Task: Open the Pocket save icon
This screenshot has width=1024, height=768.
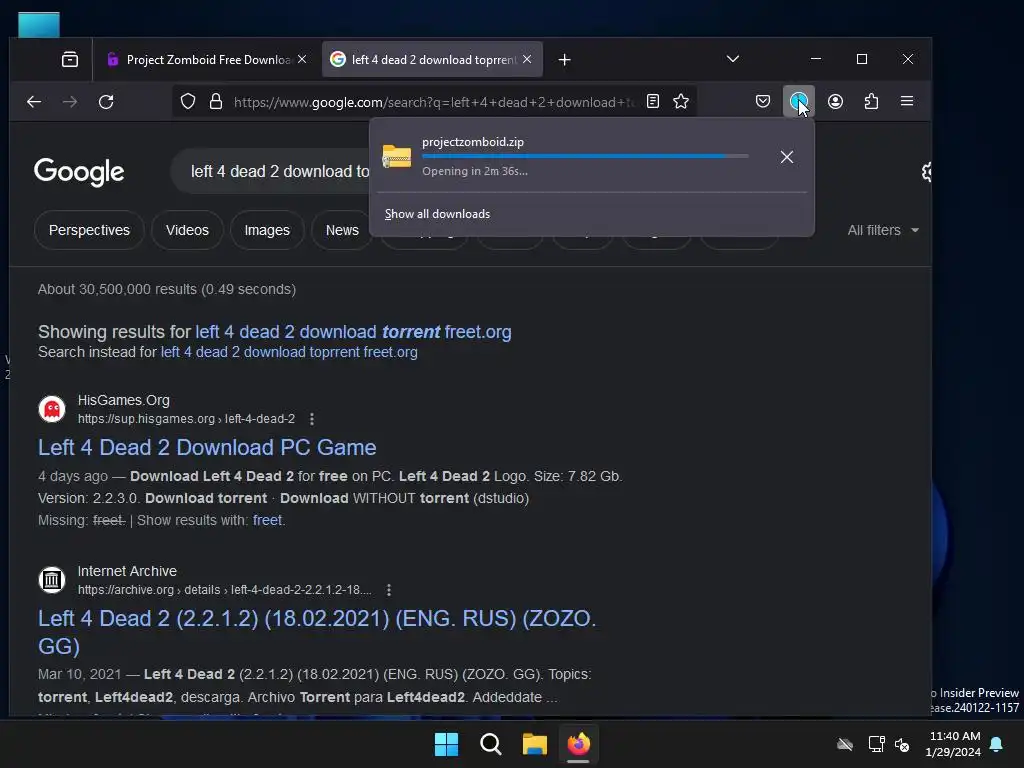Action: [x=763, y=101]
